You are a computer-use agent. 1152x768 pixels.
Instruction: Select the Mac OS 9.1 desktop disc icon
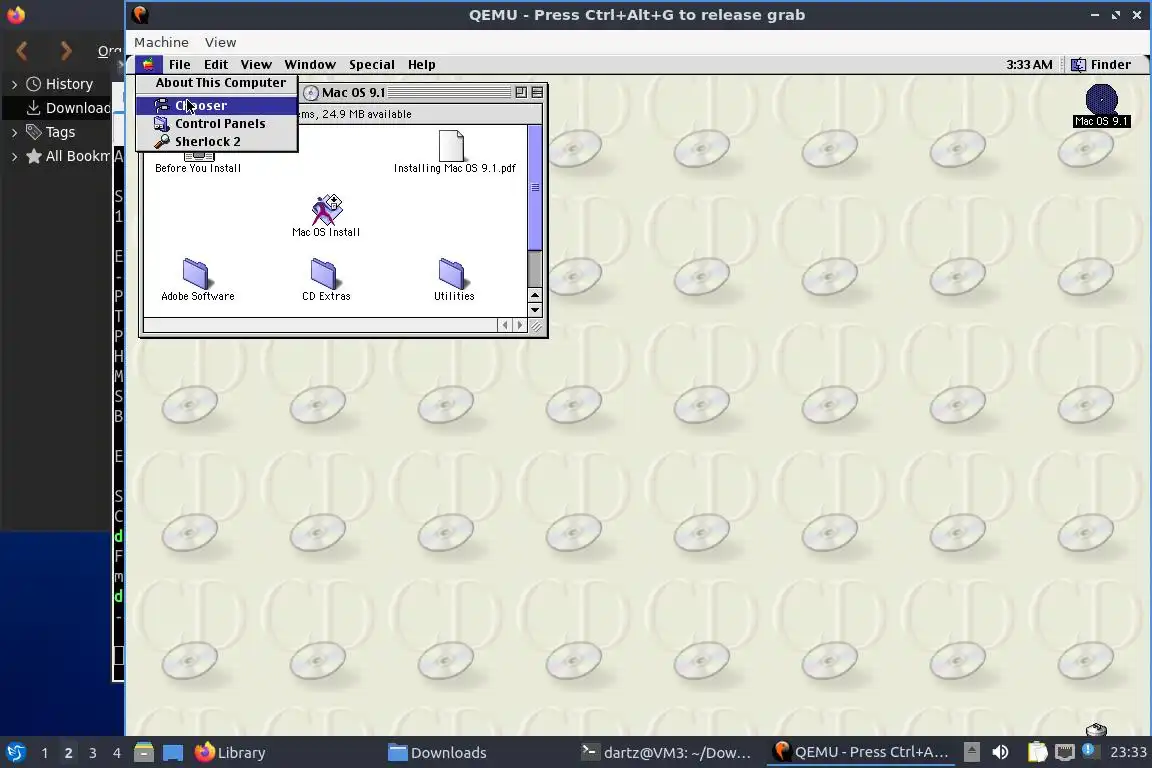[1101, 100]
